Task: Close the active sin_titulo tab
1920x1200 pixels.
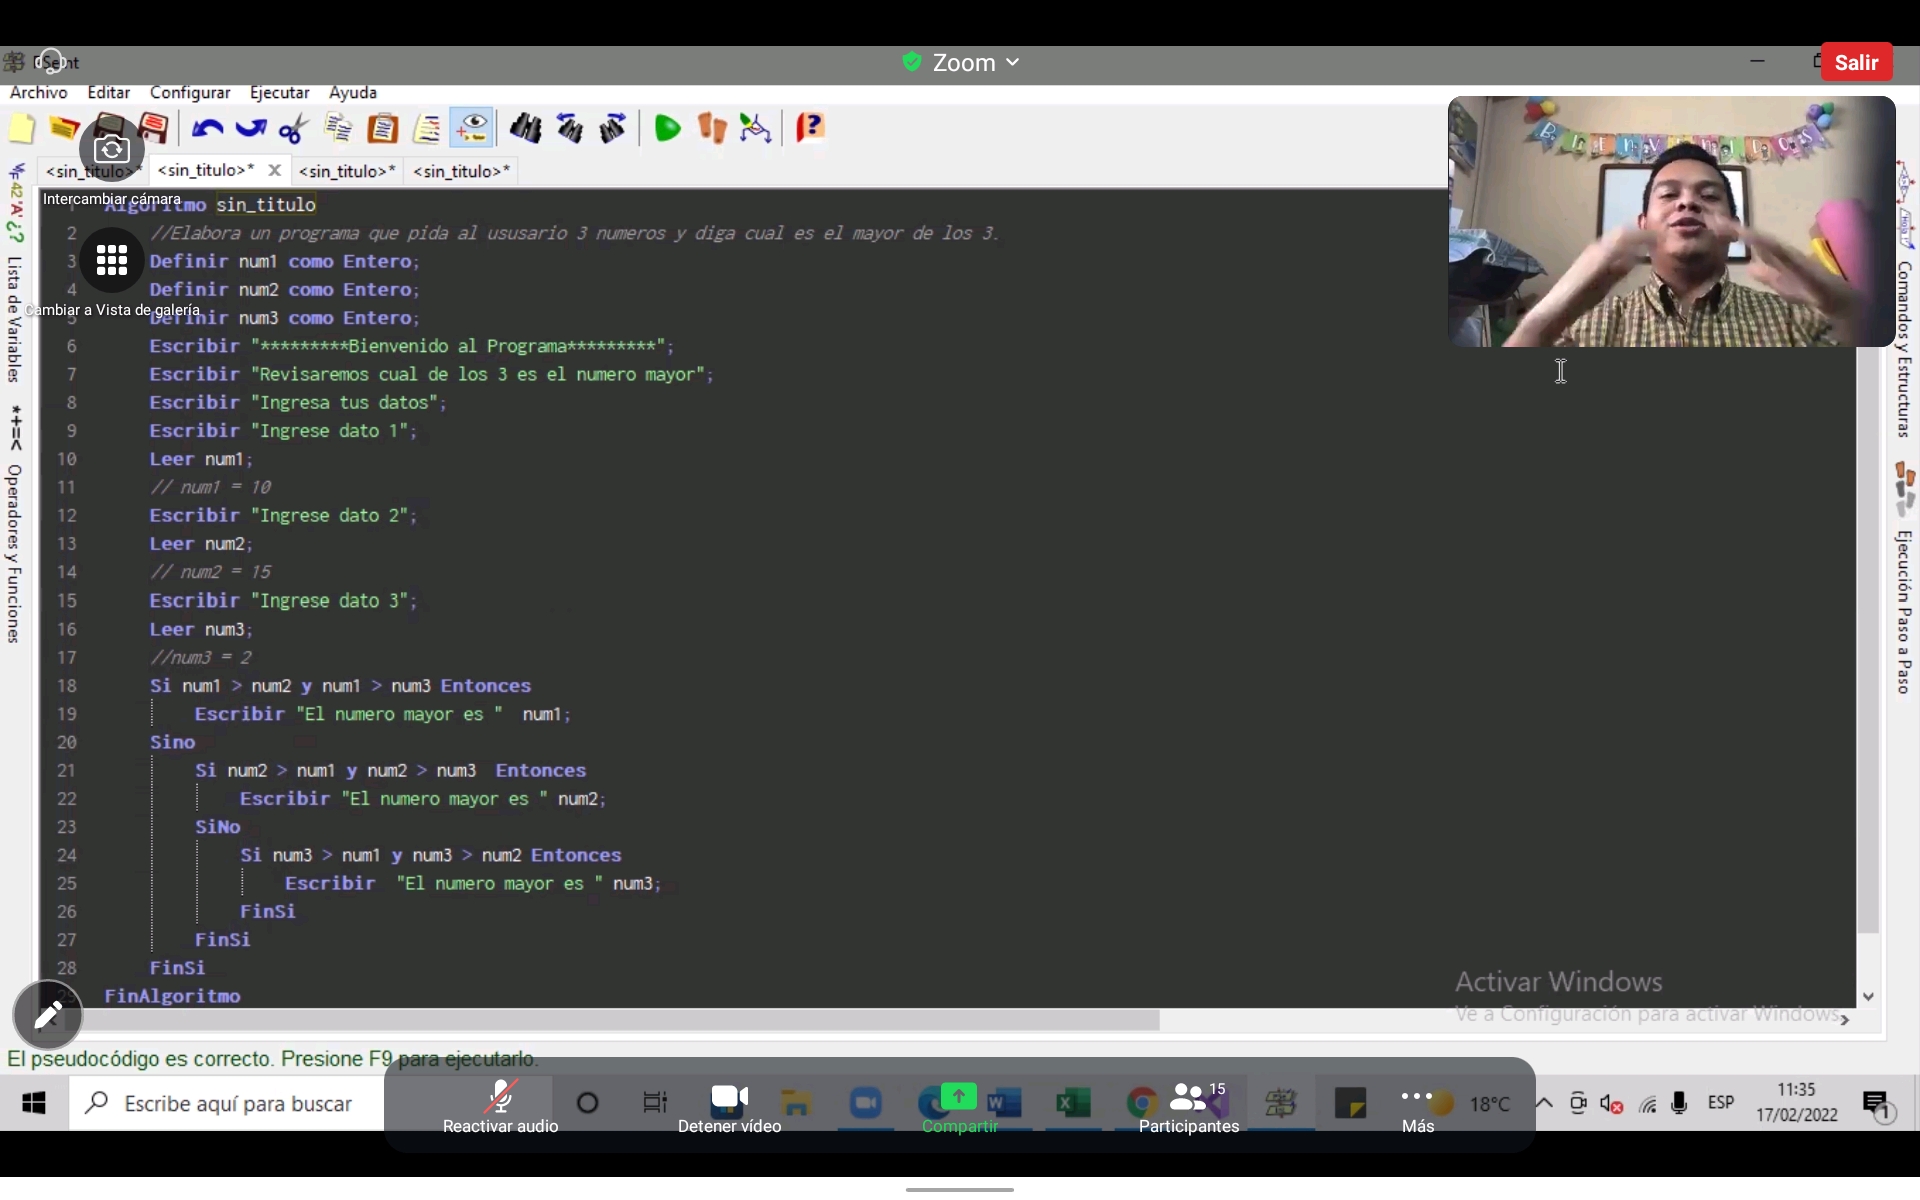Action: (274, 171)
